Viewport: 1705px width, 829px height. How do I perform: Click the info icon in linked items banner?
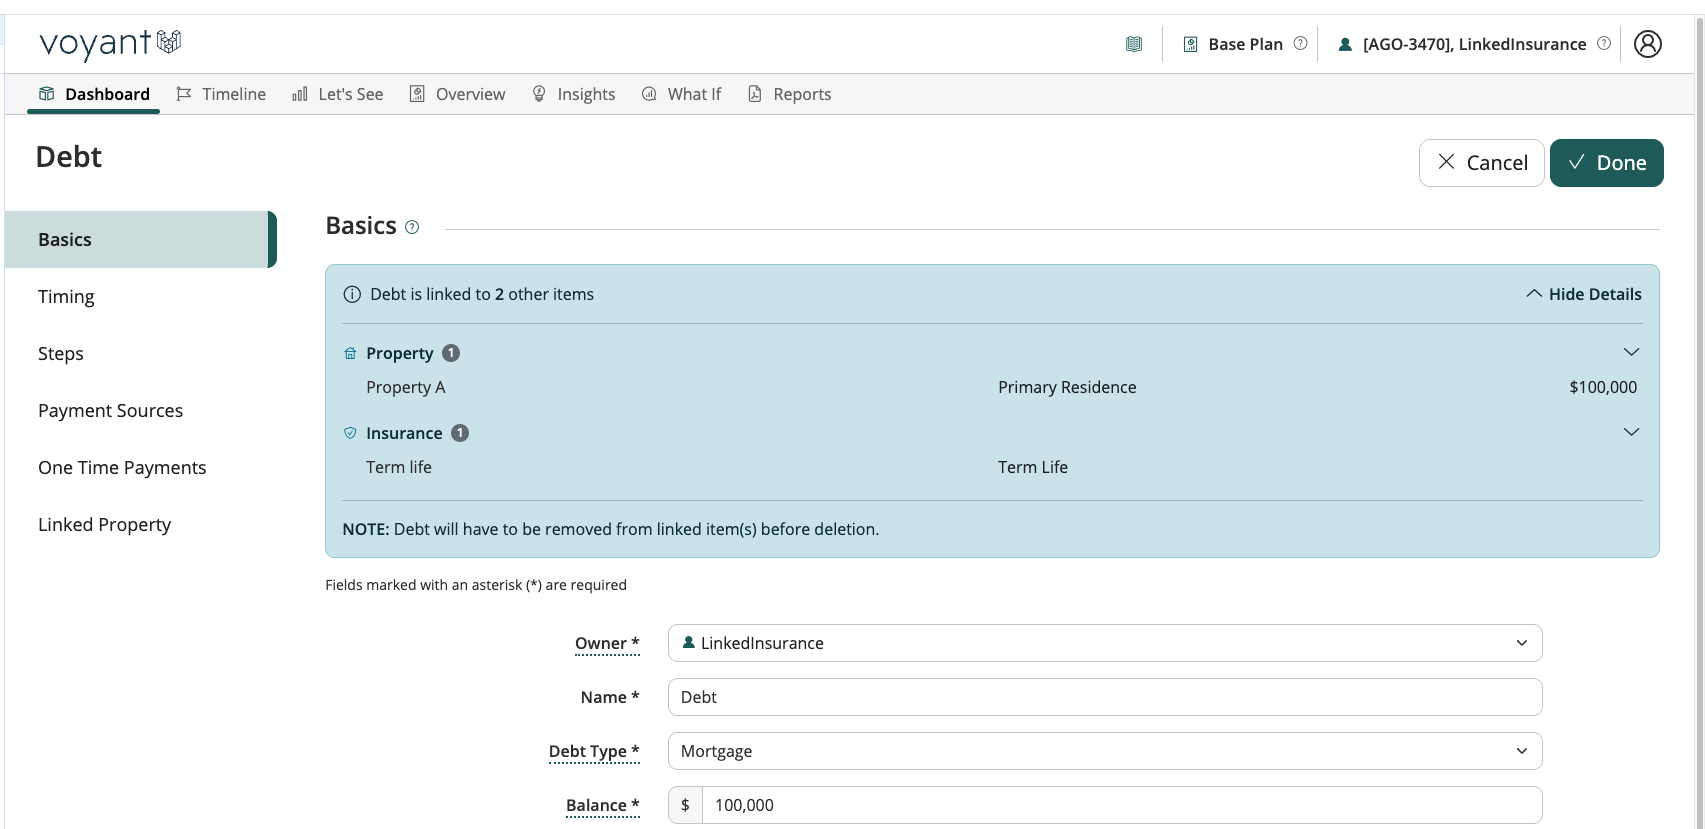click(x=352, y=294)
